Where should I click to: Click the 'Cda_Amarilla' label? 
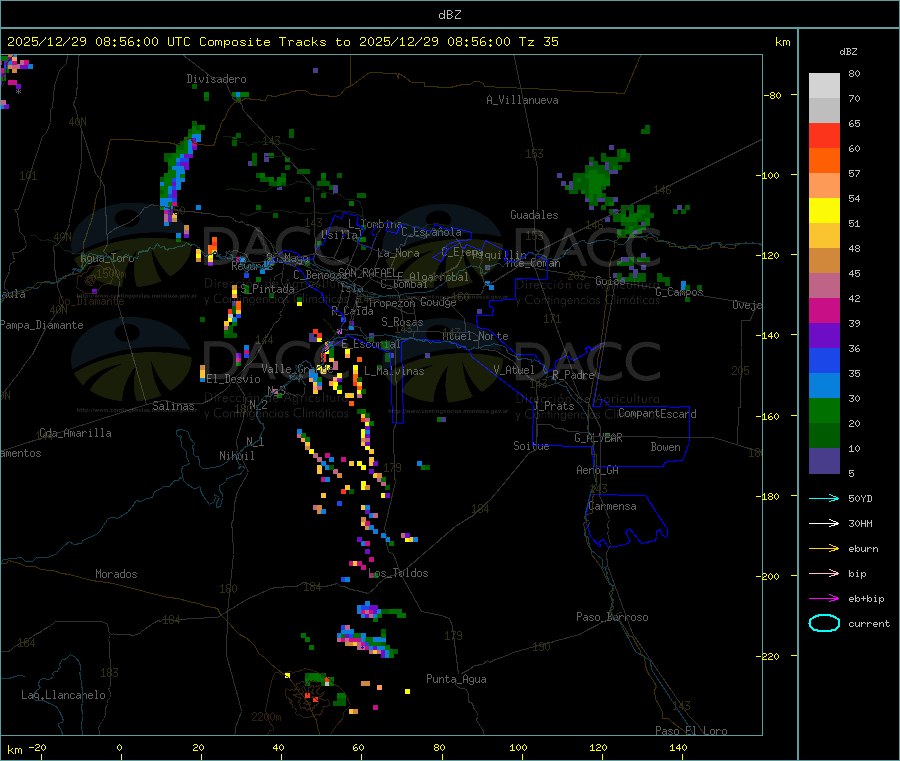coord(75,433)
